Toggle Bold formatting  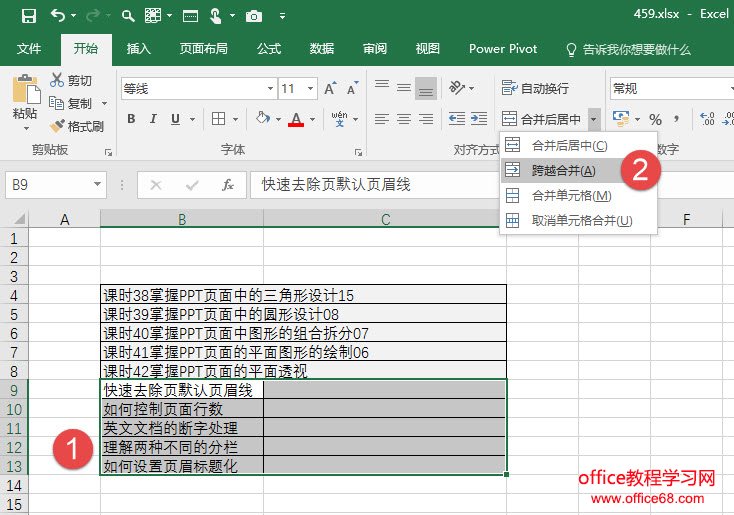131,120
